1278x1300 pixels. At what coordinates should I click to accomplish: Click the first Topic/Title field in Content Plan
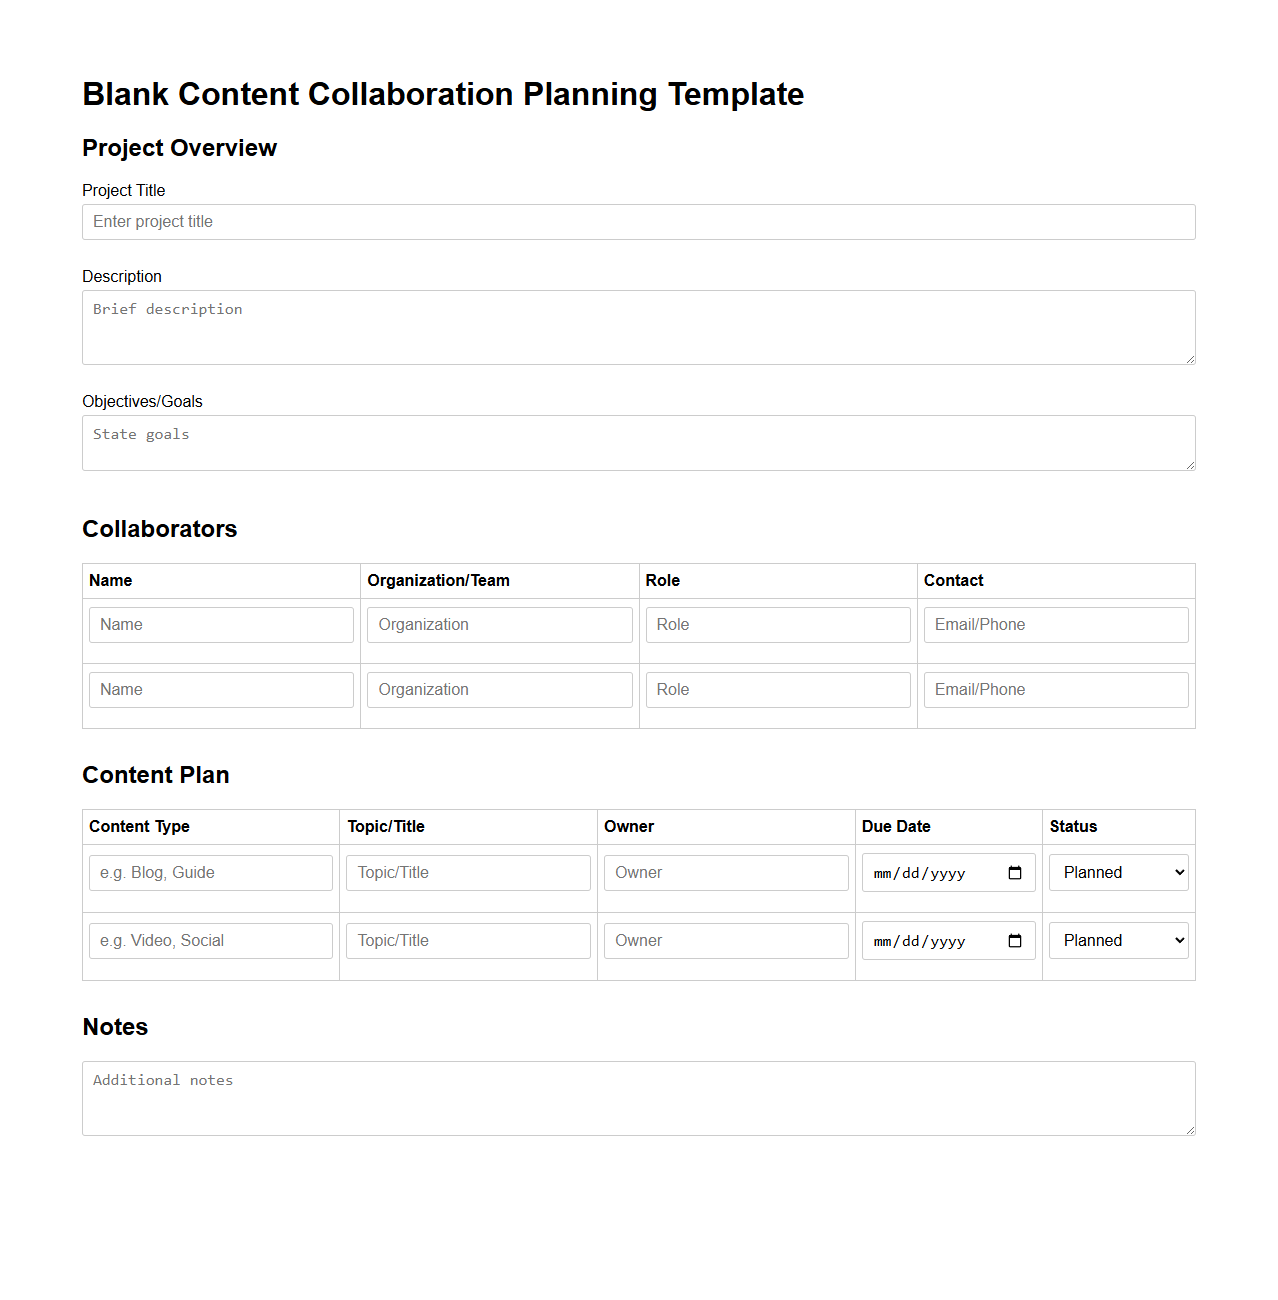(x=467, y=872)
